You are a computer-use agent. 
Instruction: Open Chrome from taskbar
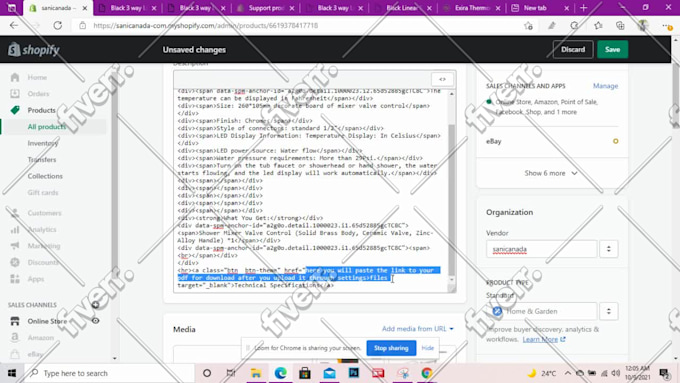427,373
